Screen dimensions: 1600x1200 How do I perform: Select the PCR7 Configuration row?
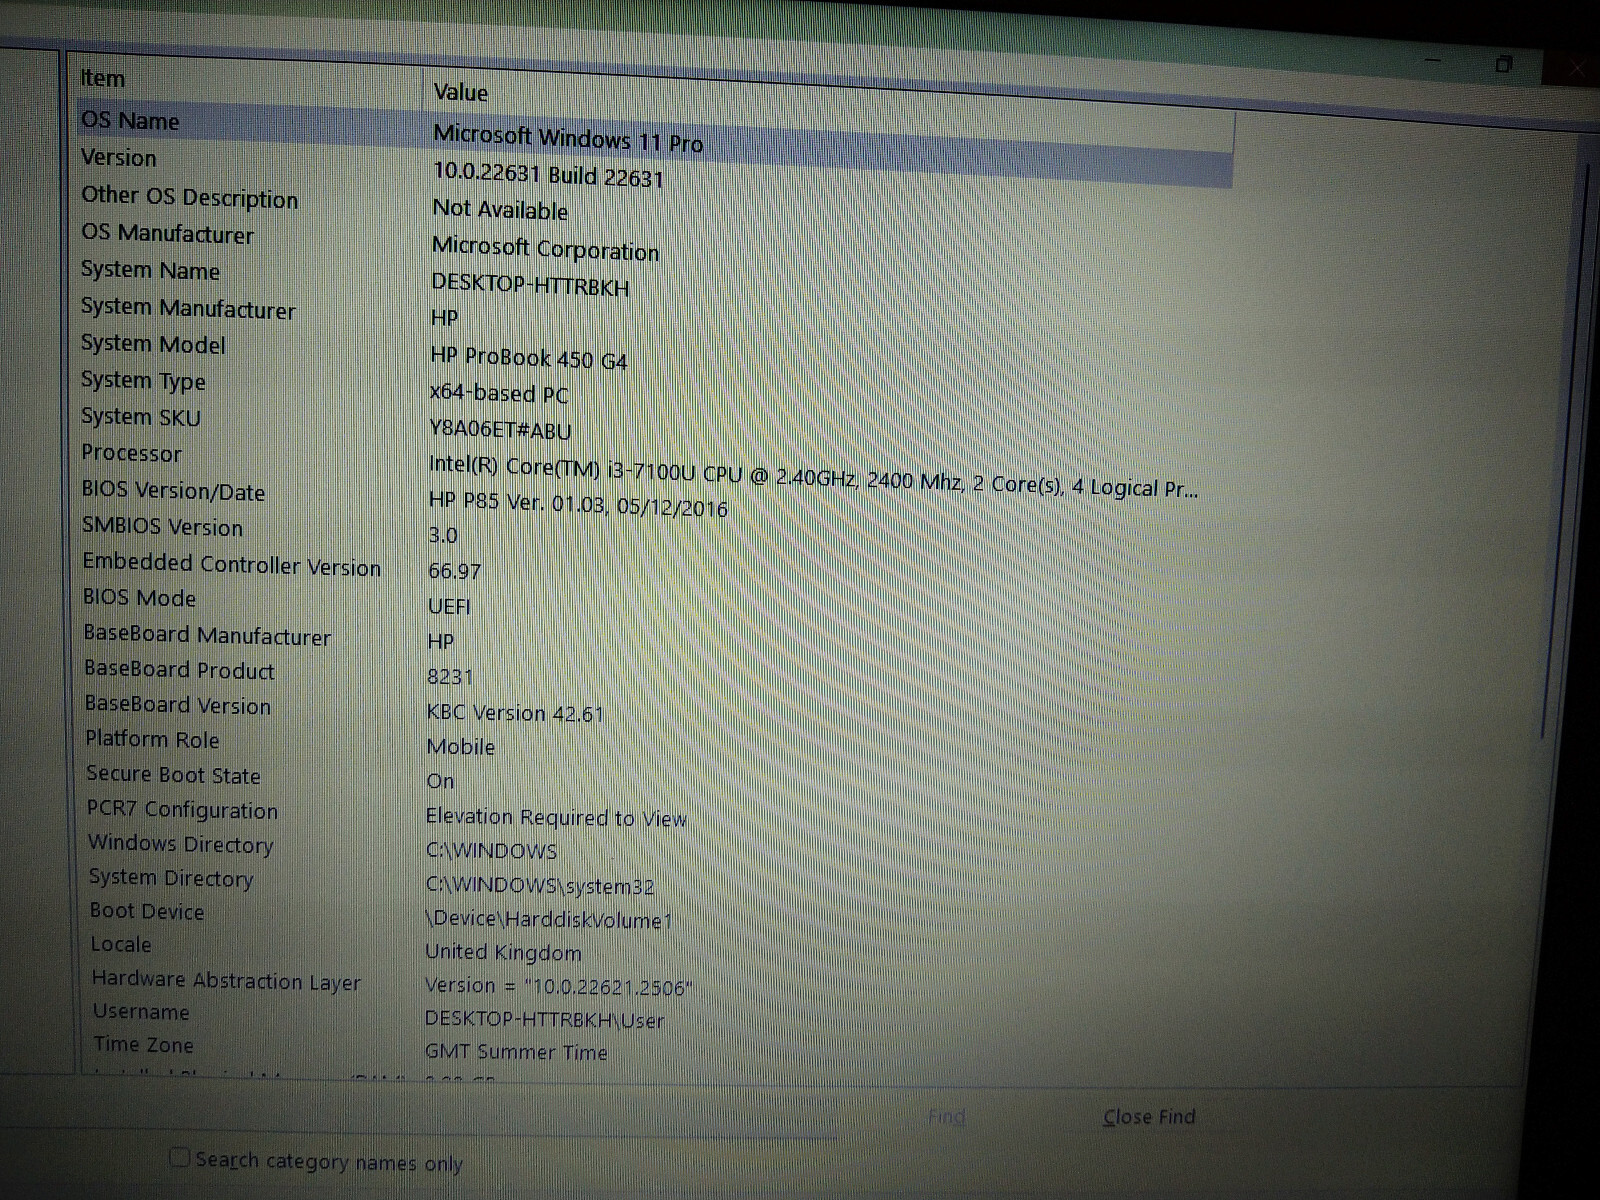[182, 810]
